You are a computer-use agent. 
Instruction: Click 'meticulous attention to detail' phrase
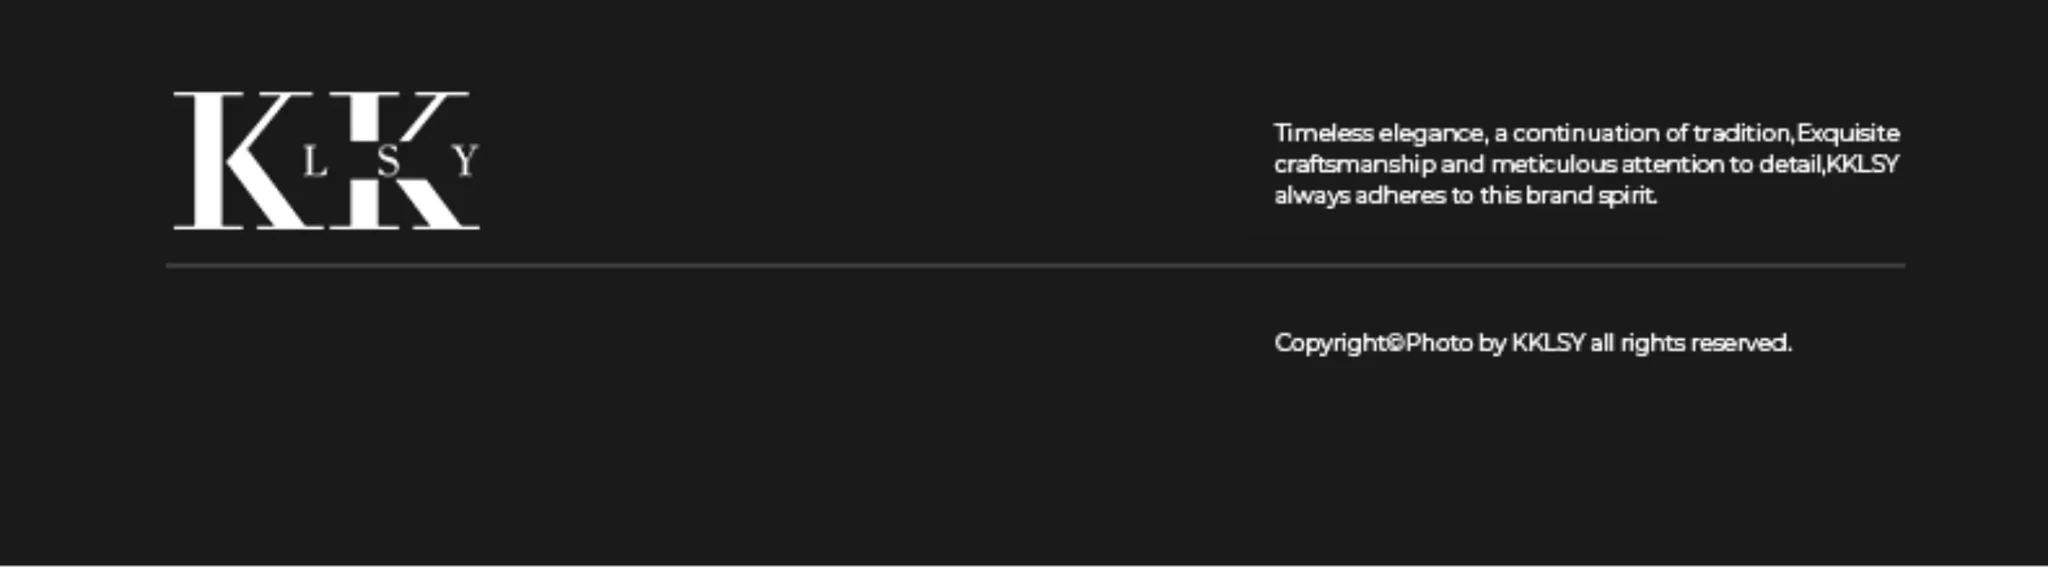(x=1656, y=165)
